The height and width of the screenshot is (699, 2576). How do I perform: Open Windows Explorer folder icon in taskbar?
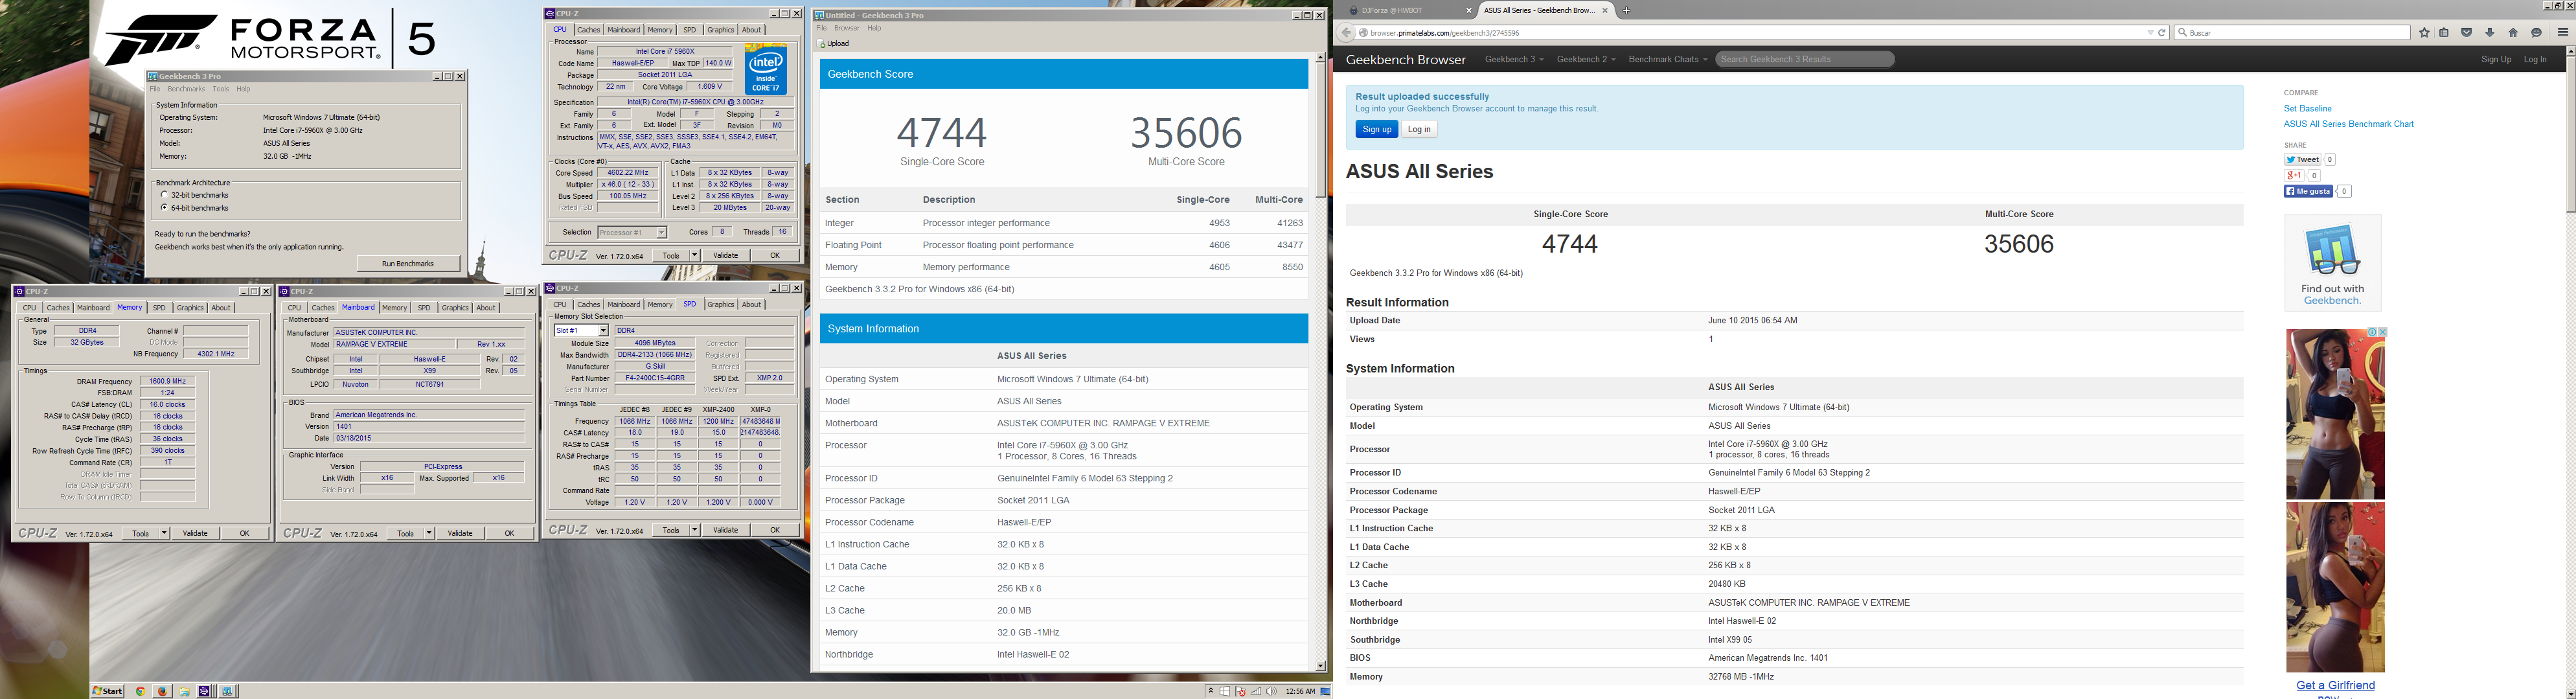tap(185, 691)
